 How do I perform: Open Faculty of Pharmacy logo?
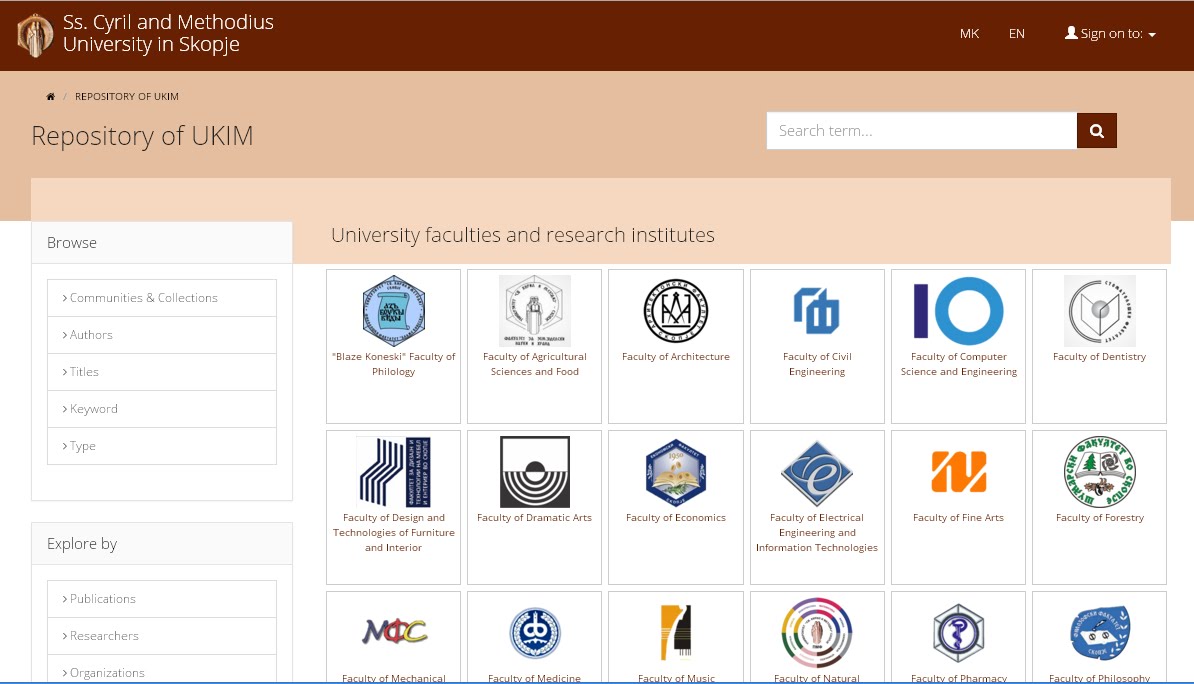[x=959, y=633]
